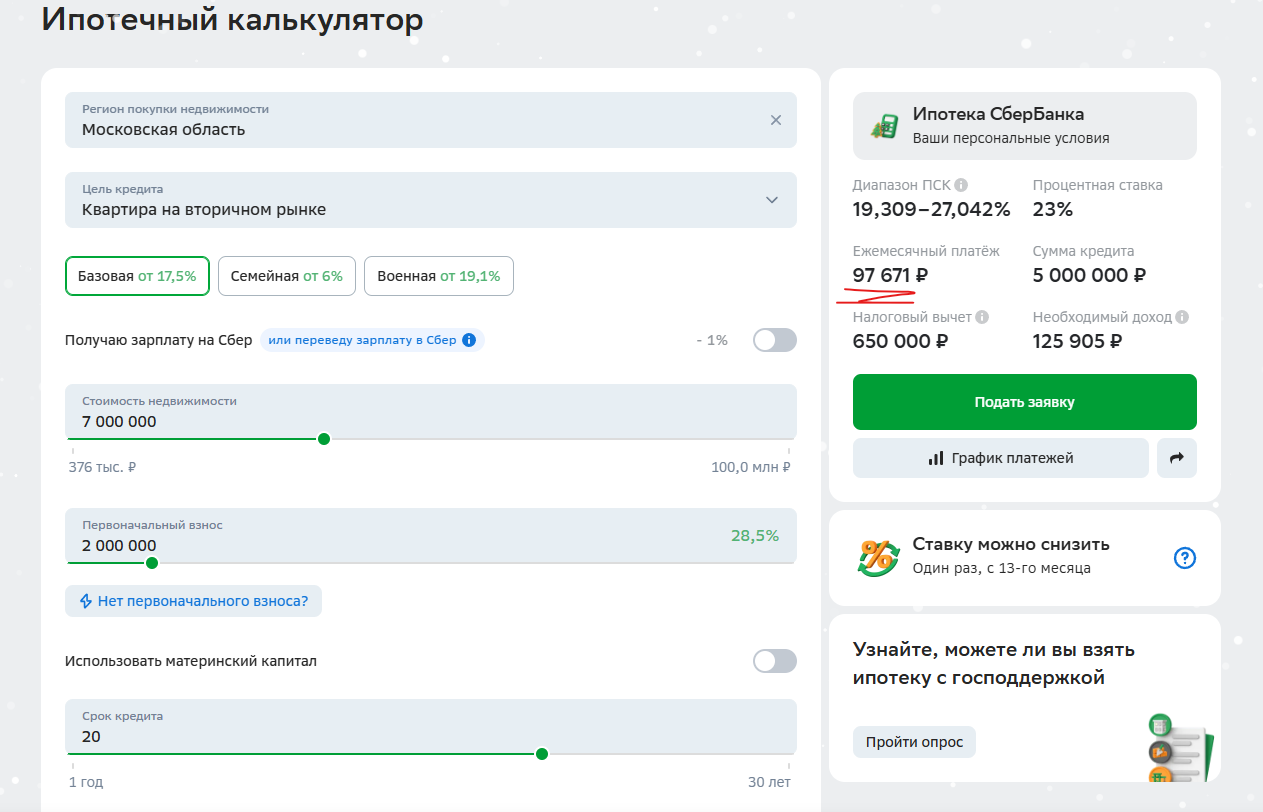Click the 30 лет maximum term label
This screenshot has height=812, width=1263.
coord(767,782)
